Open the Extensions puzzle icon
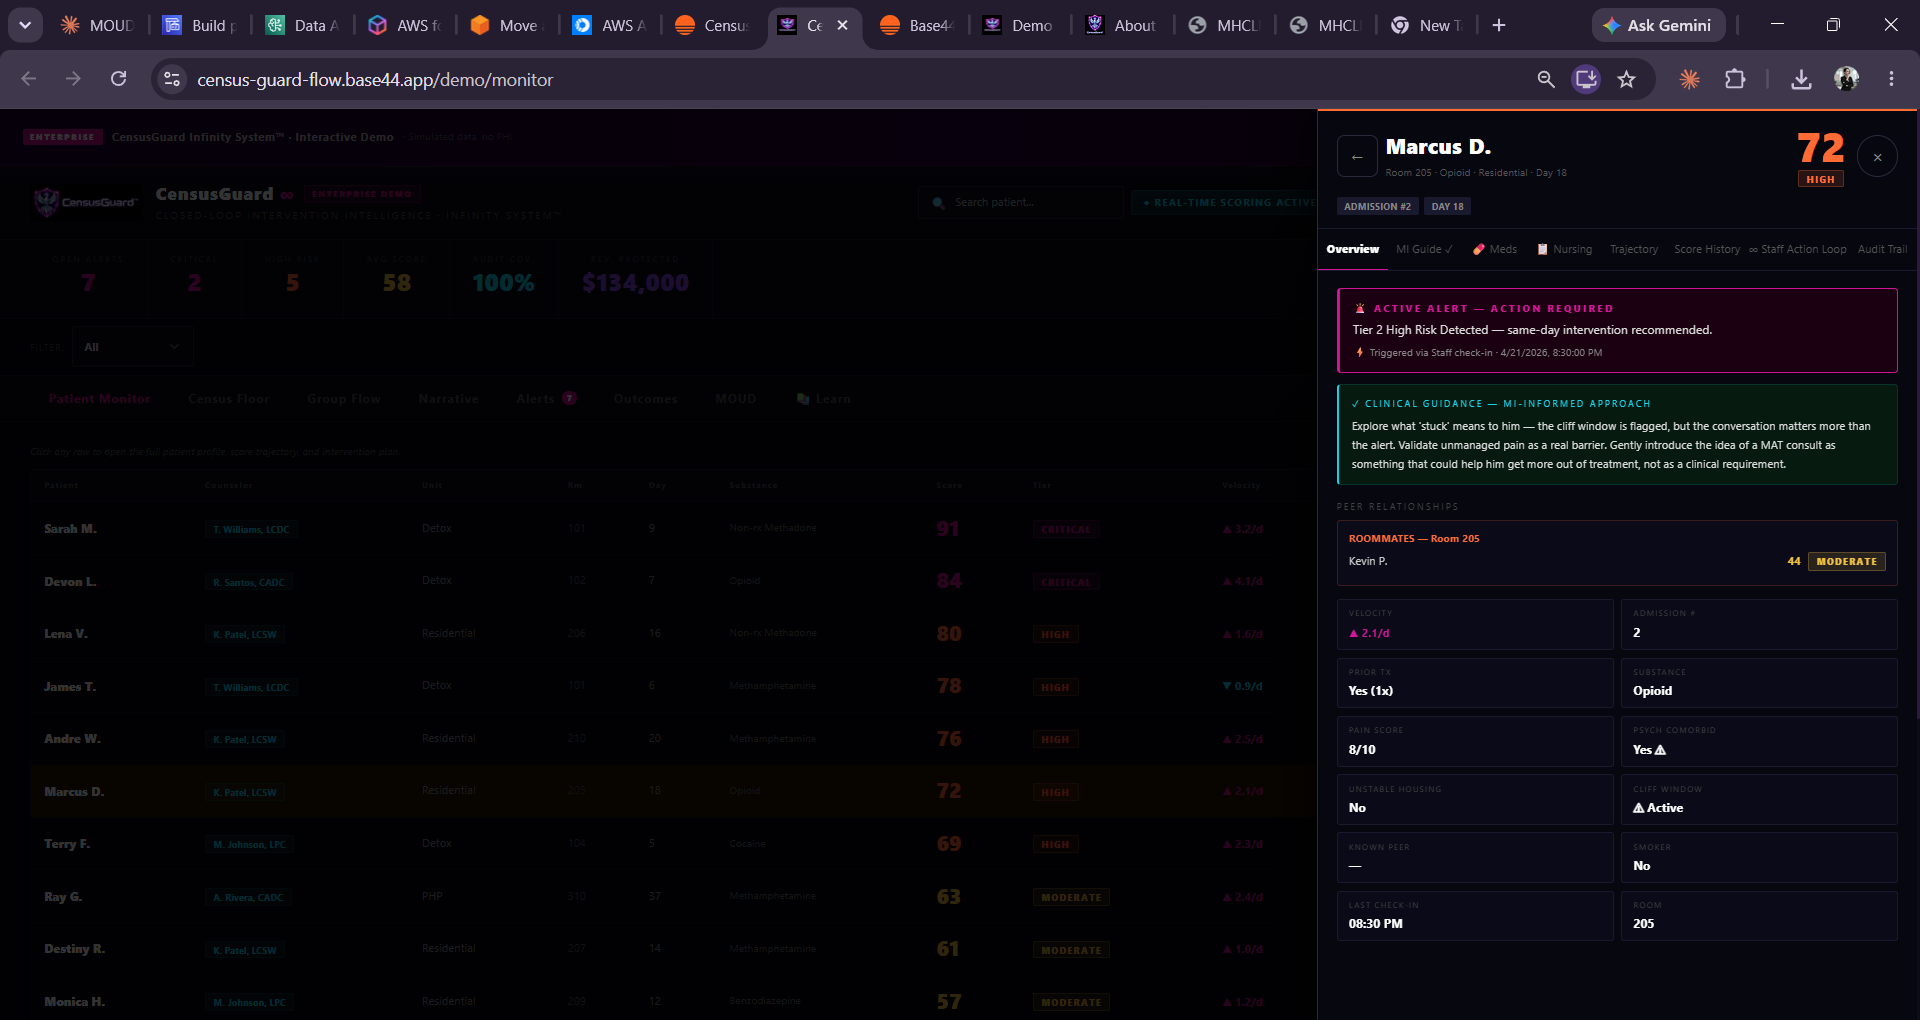 coord(1735,79)
